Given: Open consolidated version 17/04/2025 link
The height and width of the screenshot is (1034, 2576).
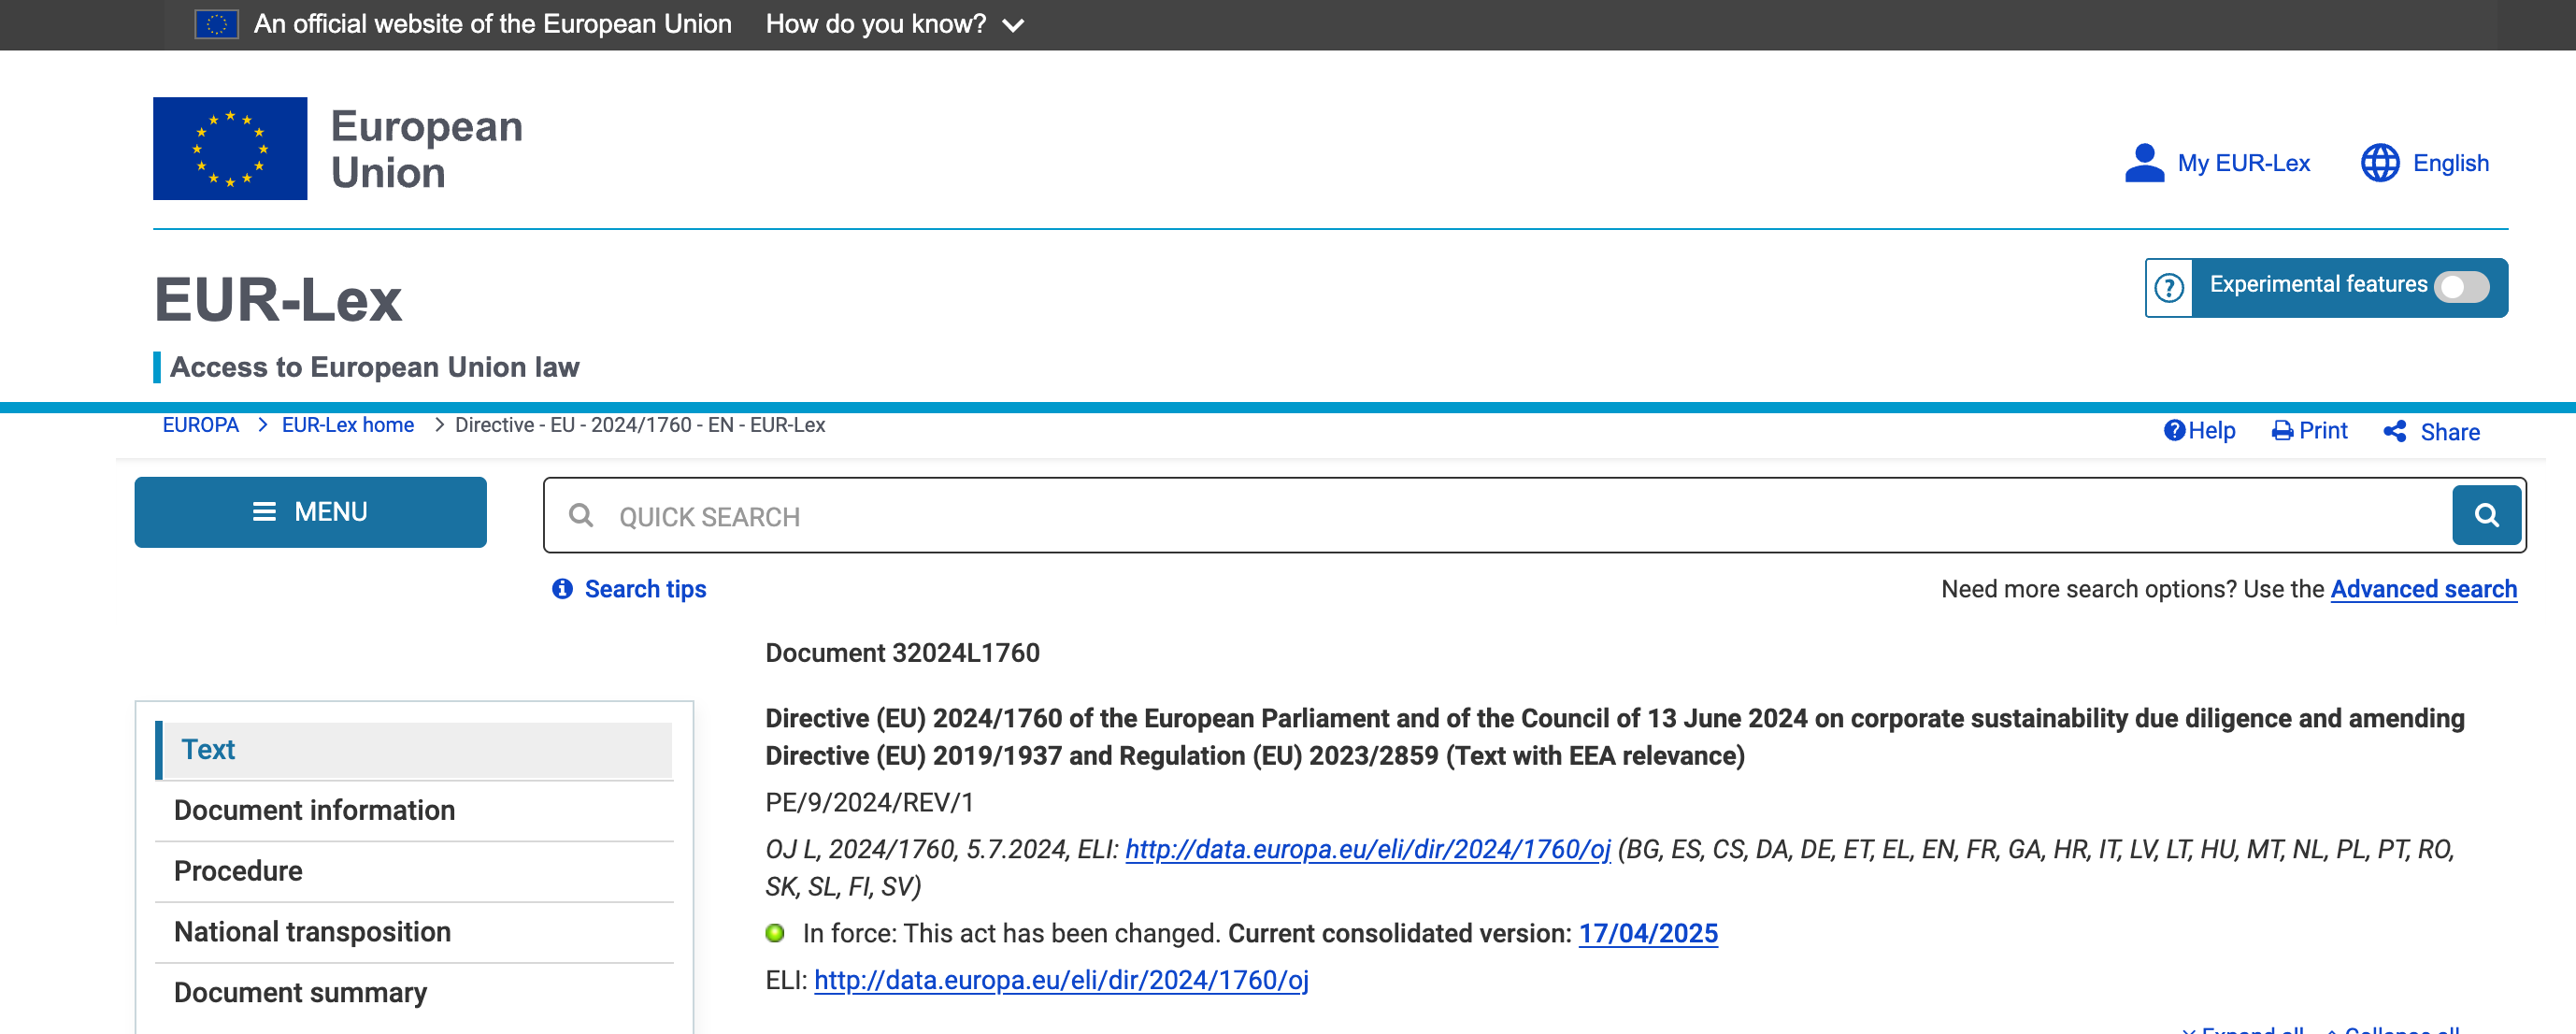Looking at the screenshot, I should (1647, 933).
